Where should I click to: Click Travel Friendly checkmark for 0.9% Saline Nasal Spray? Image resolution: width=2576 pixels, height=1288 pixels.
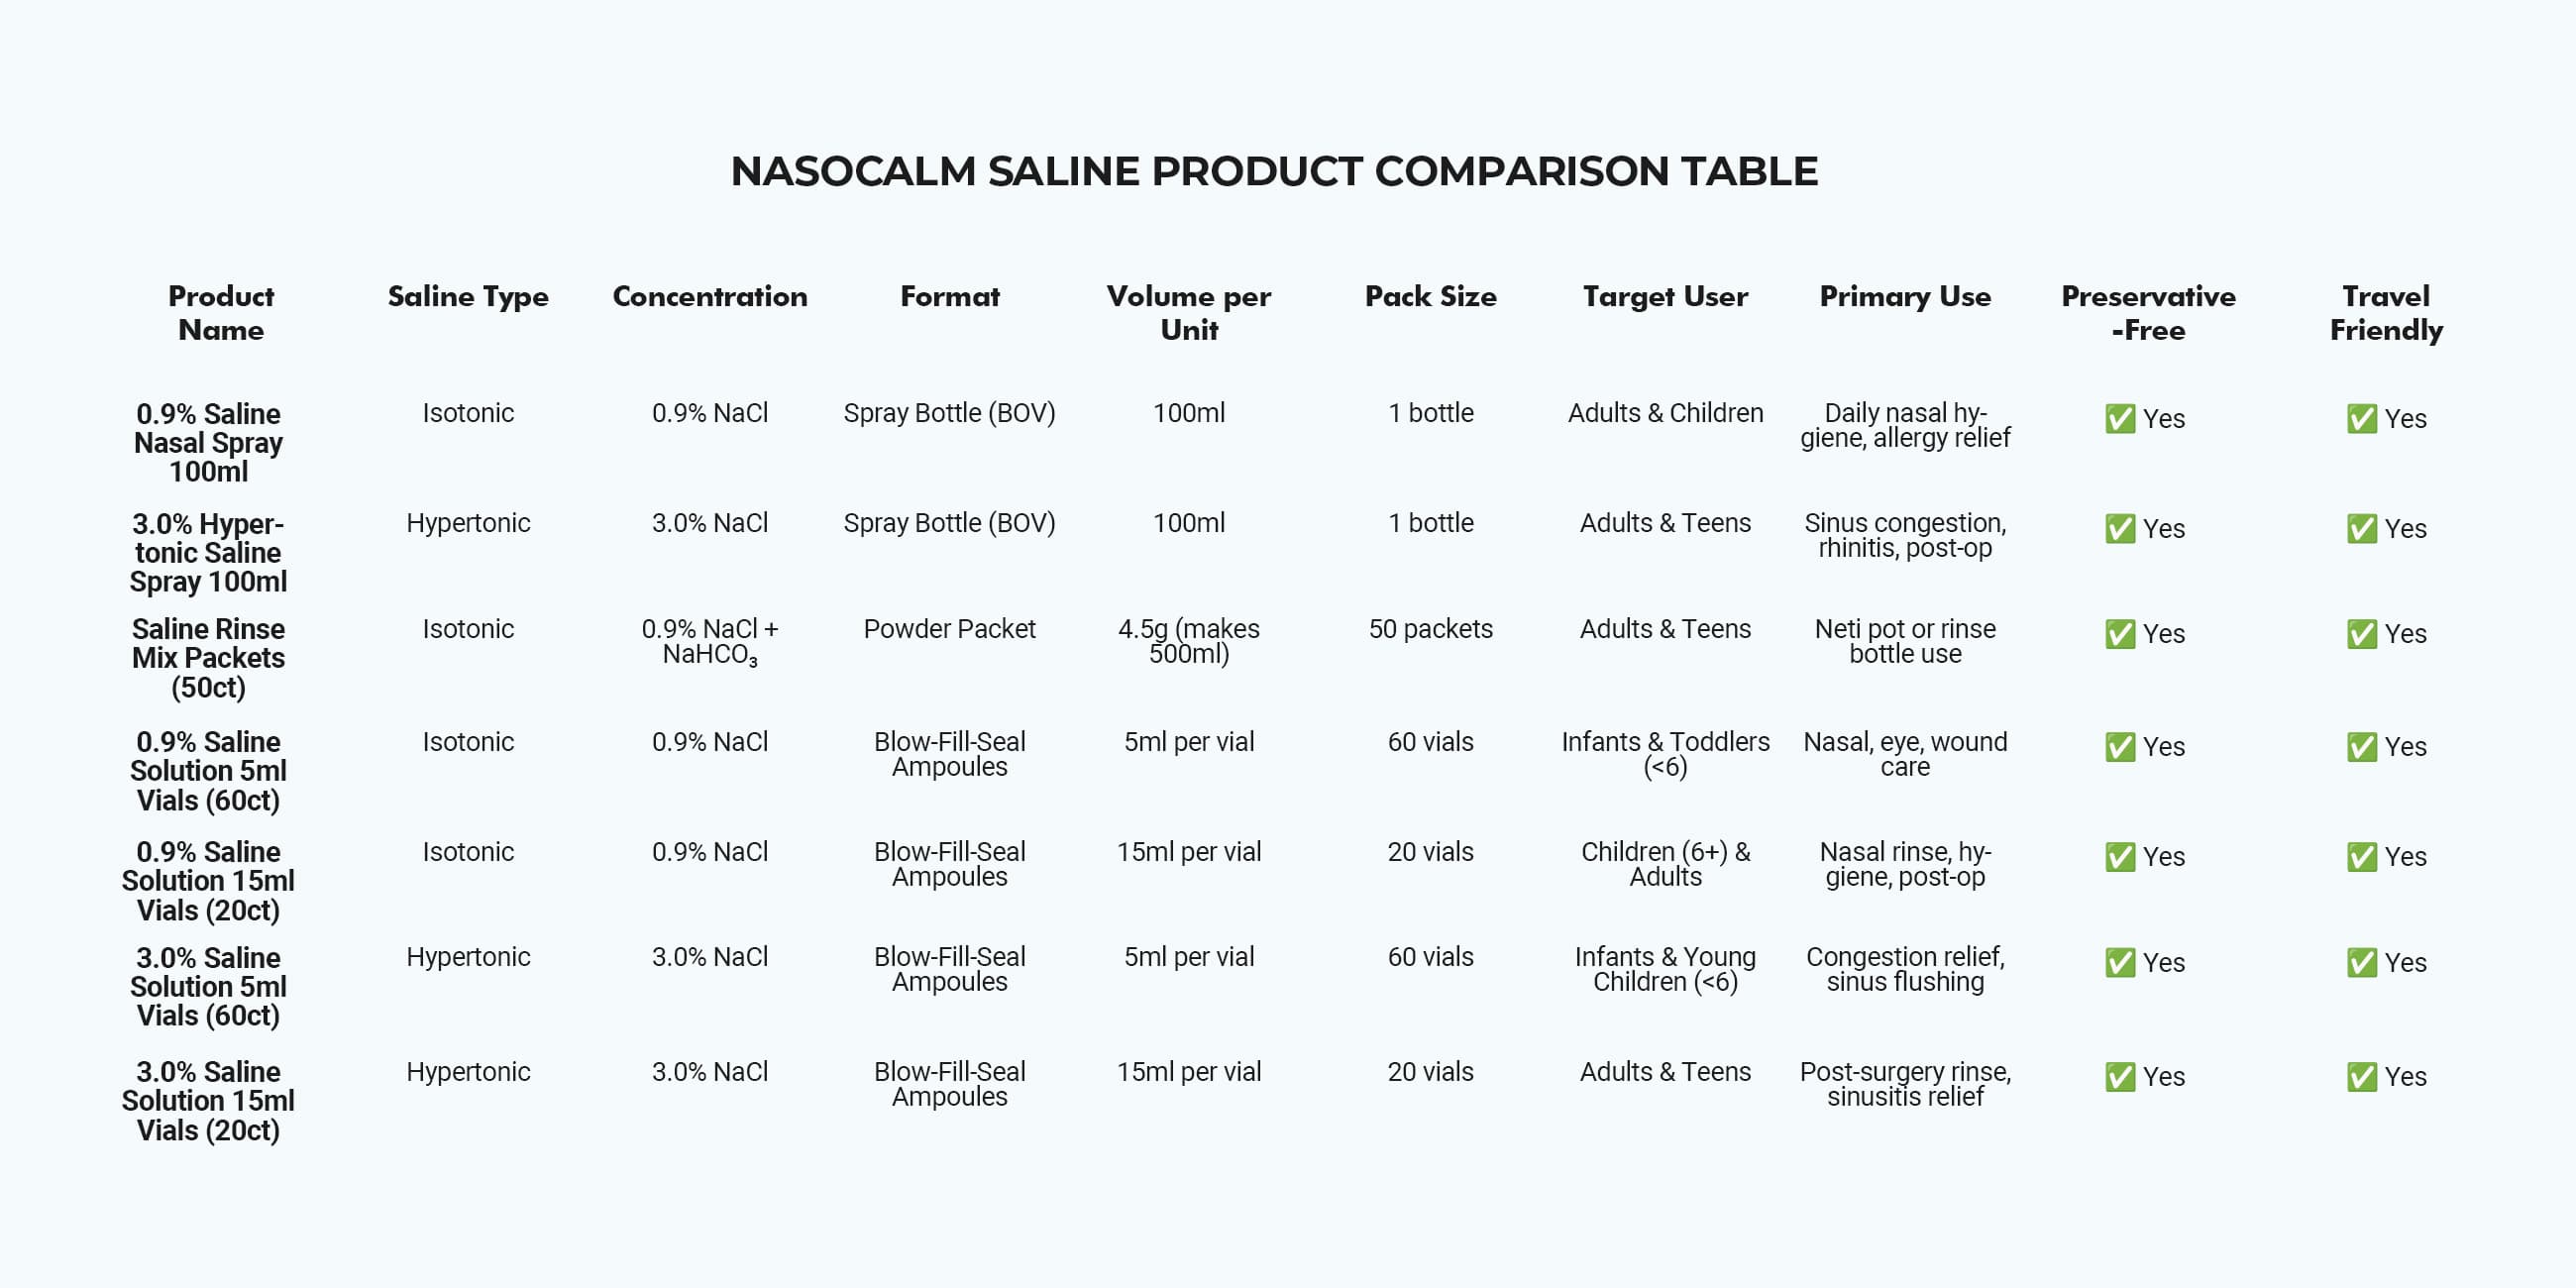point(2361,418)
